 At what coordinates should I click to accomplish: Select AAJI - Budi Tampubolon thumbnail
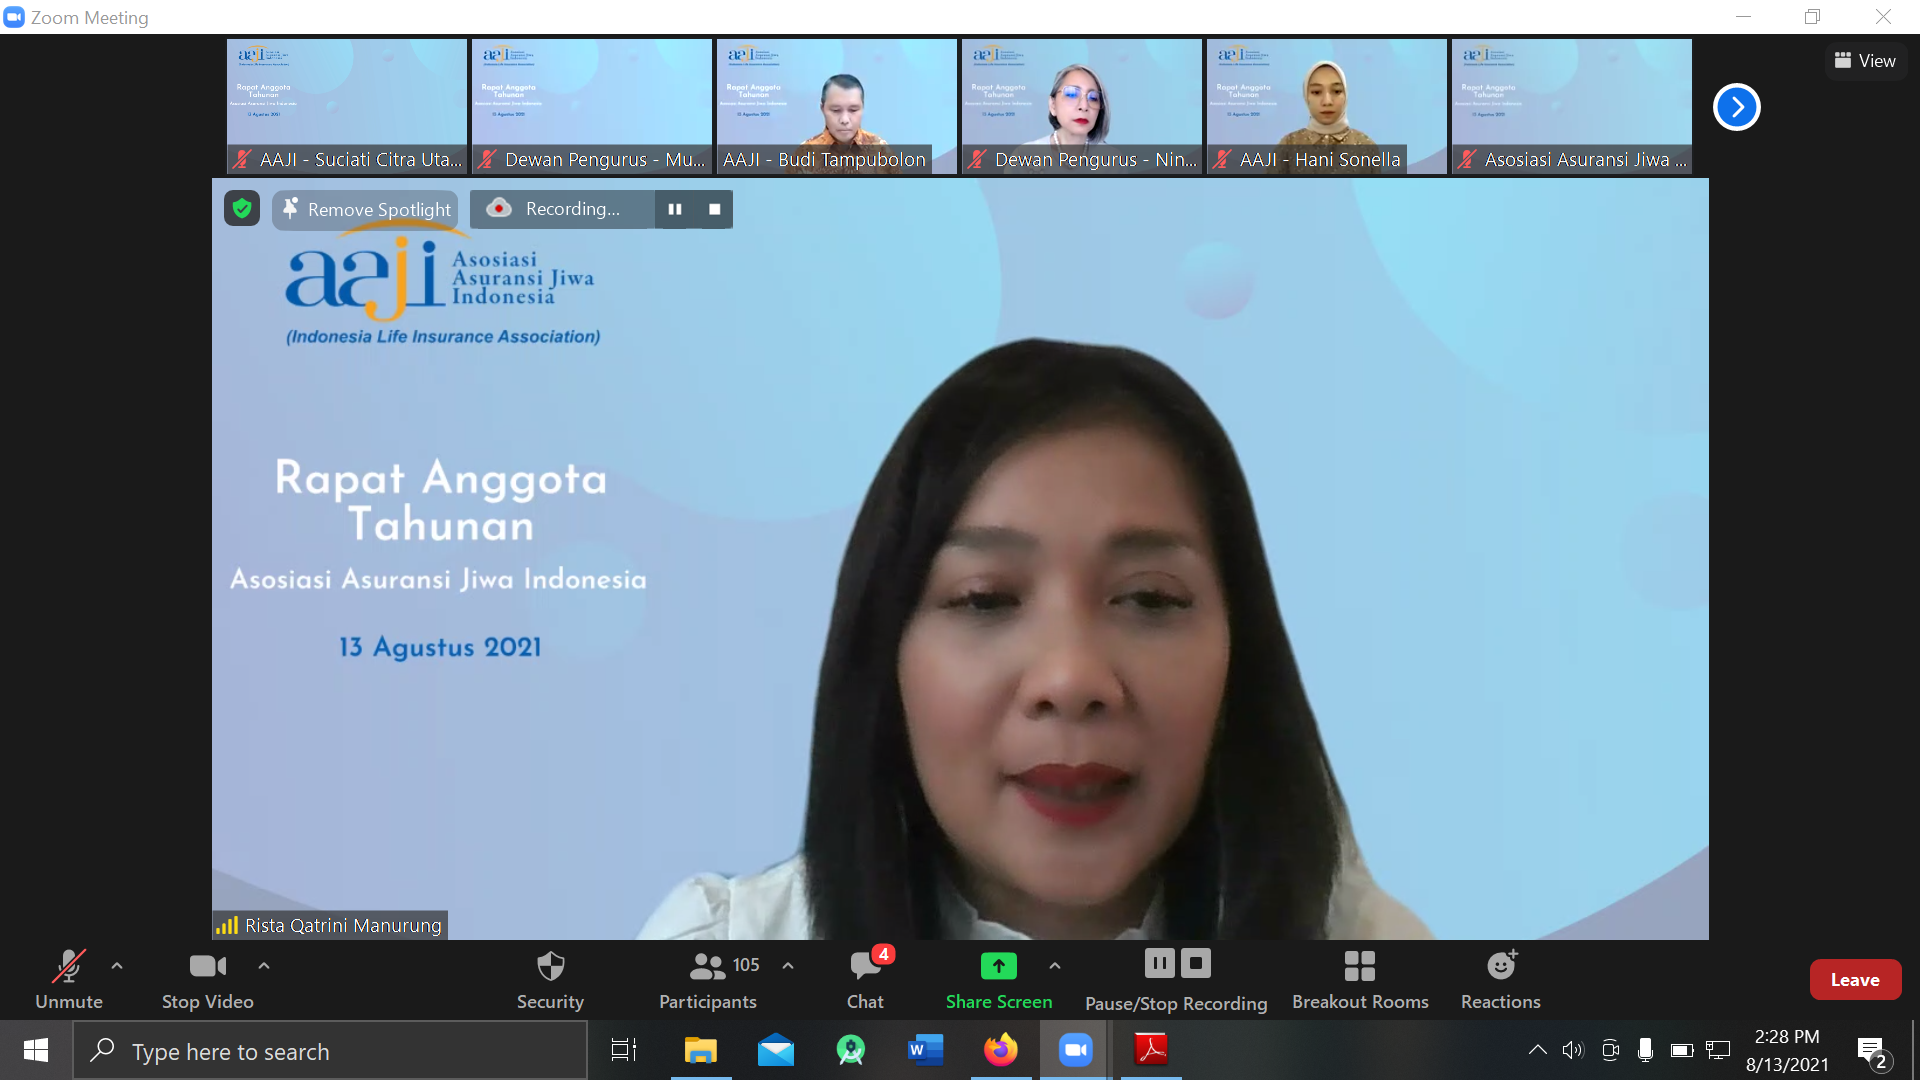(837, 106)
